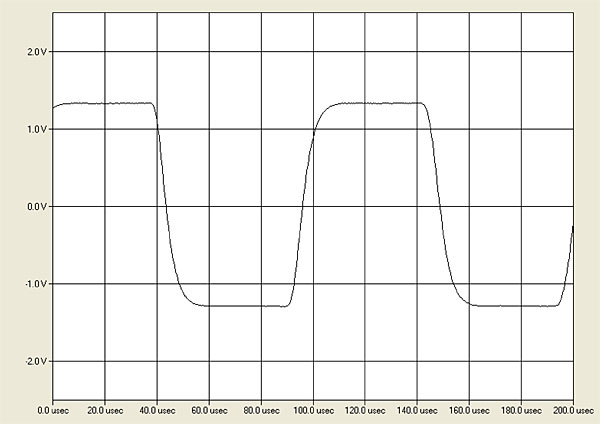This screenshot has height=424, width=600.
Task: Click waveform's first falling edge zero crossing
Action: 164,206
